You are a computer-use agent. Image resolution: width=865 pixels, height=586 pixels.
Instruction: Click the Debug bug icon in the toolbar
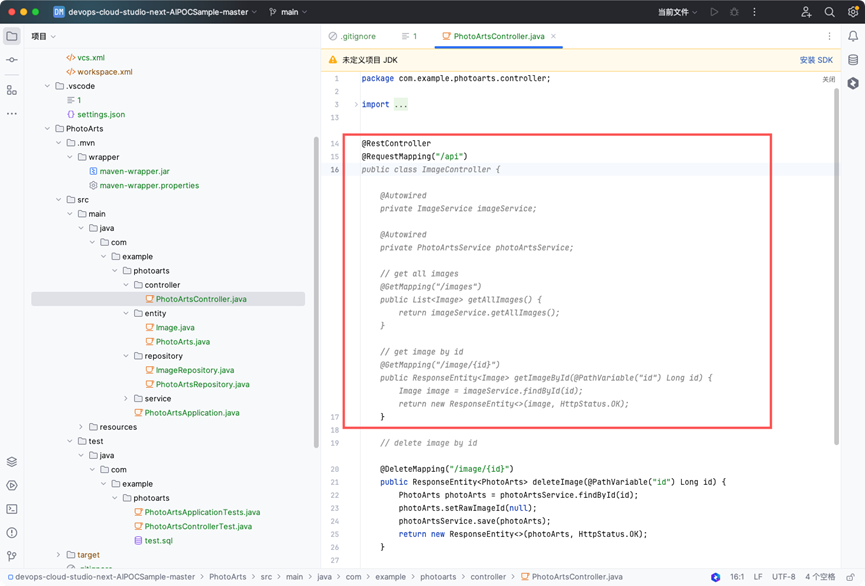pos(734,12)
